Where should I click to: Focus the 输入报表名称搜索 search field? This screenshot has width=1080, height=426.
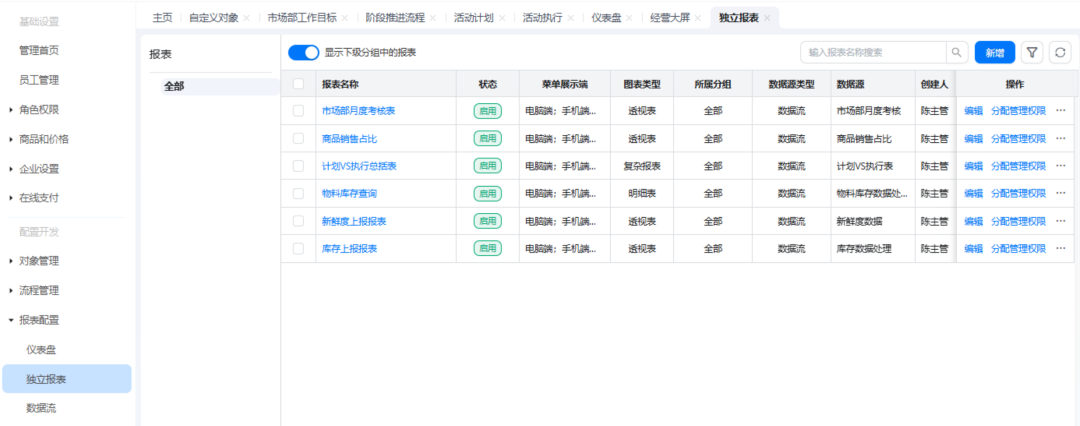coord(873,52)
